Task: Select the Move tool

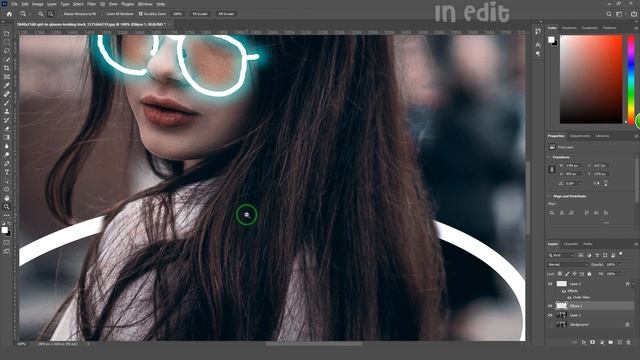Action: [7, 33]
